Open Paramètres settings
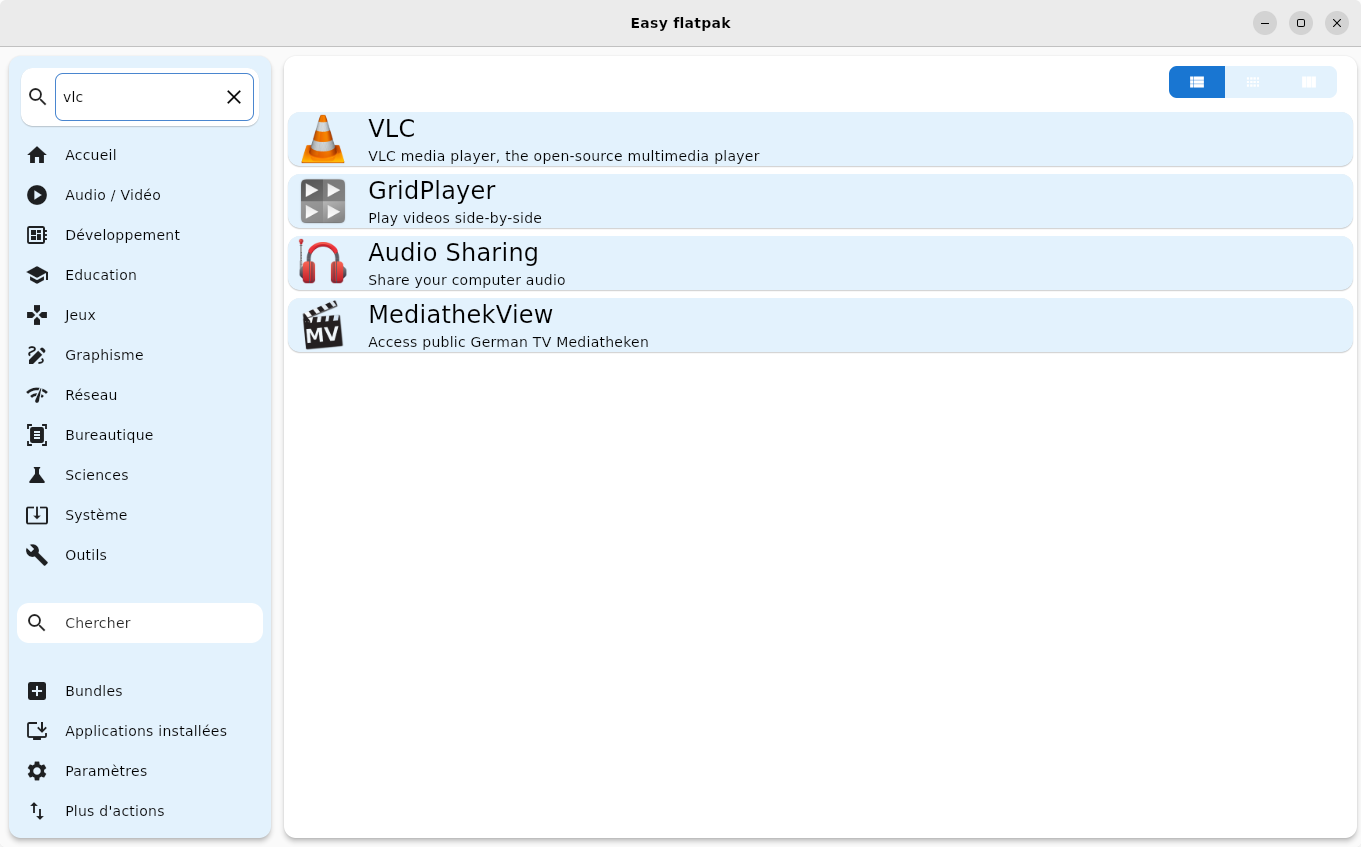1361x847 pixels. (140, 771)
